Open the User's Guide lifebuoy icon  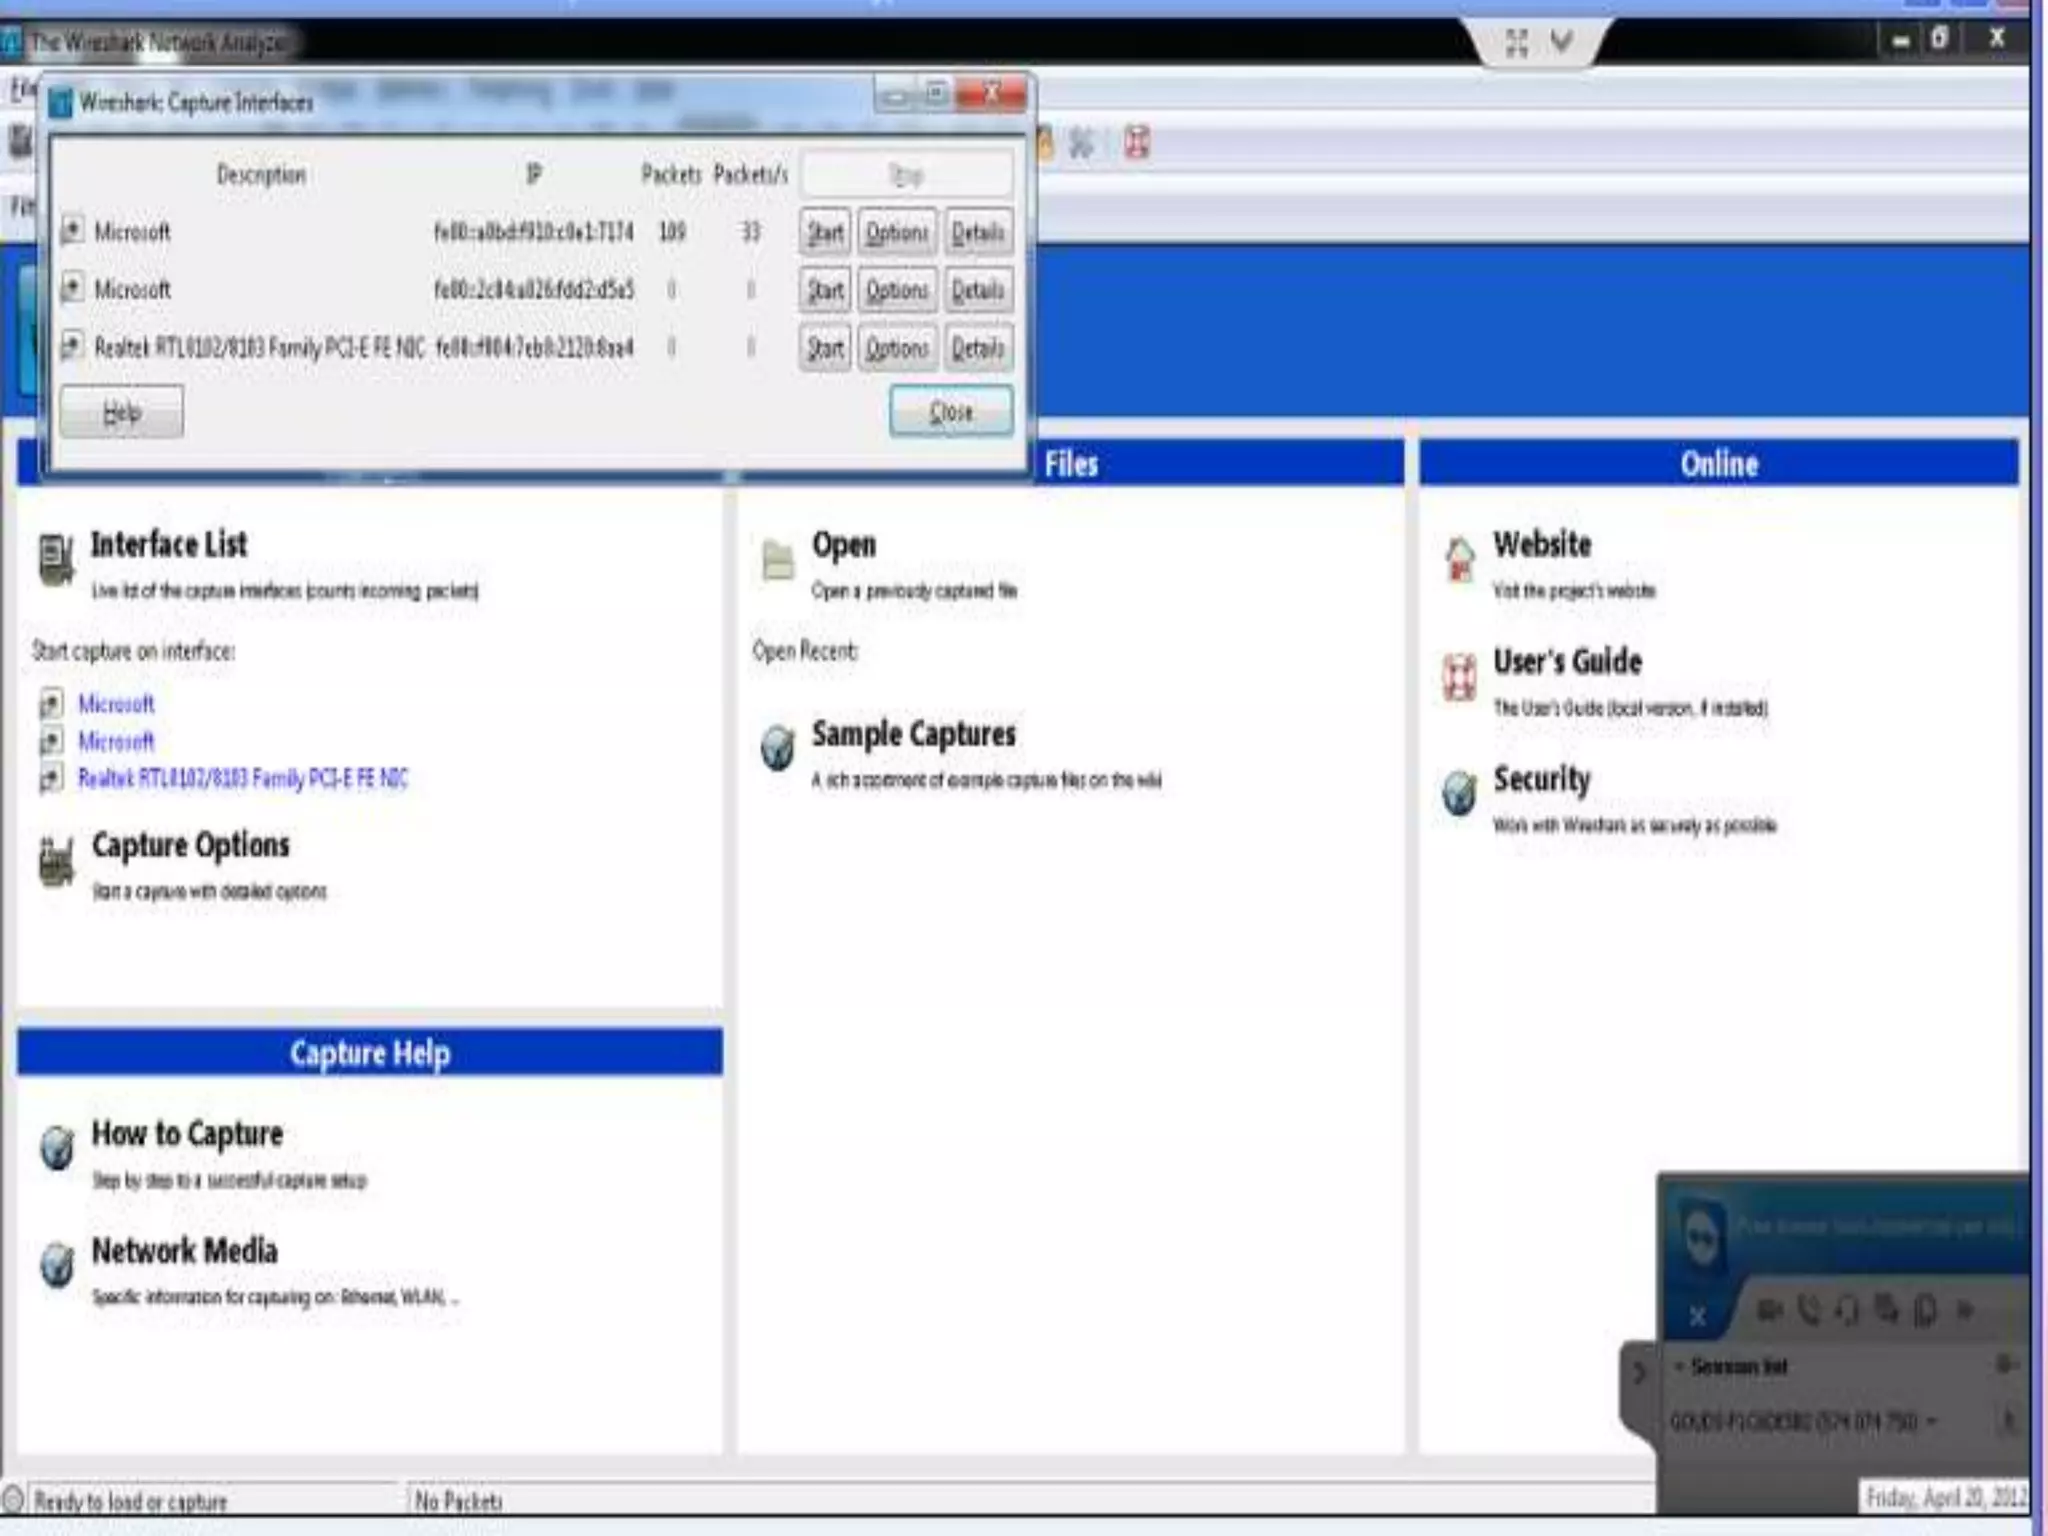[x=1459, y=677]
